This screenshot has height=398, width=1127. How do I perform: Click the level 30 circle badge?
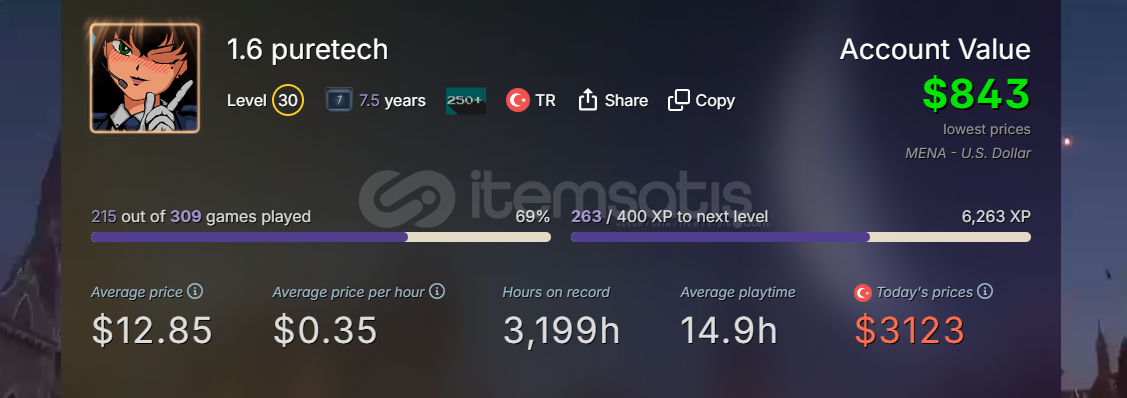tap(288, 101)
